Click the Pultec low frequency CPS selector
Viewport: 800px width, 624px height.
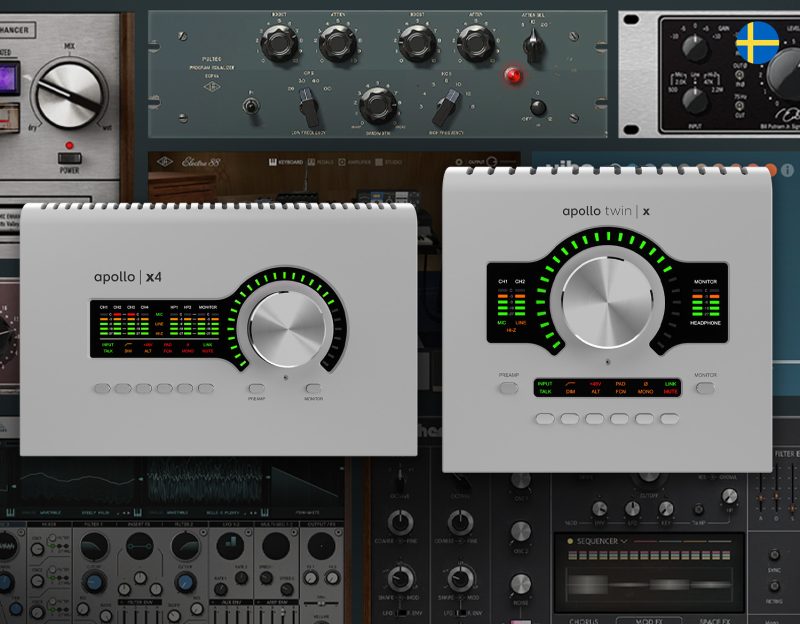tap(309, 108)
